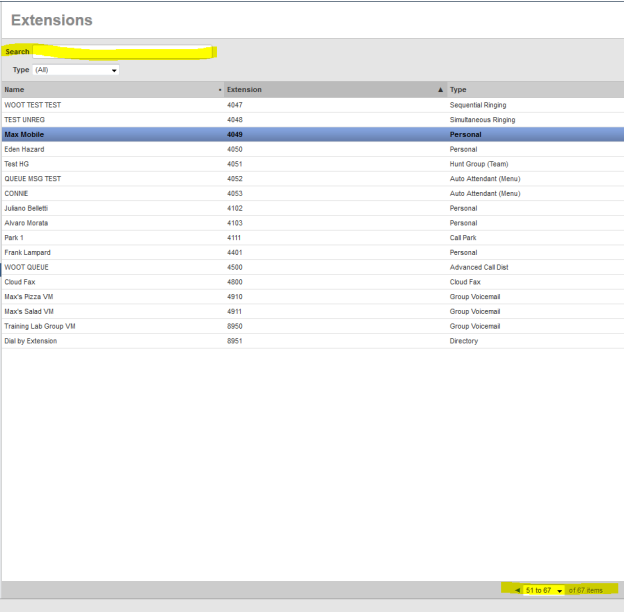
Task: Click the Extension sort ascending arrow
Action: point(440,90)
